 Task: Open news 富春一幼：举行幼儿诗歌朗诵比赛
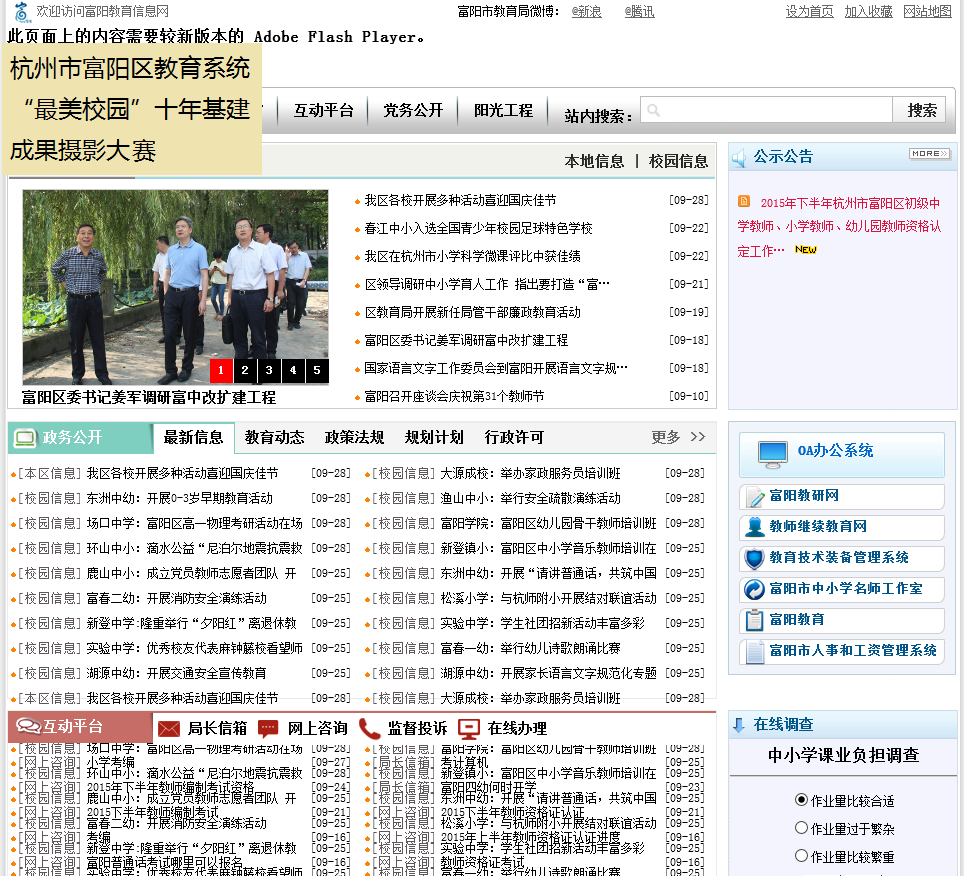(x=530, y=649)
